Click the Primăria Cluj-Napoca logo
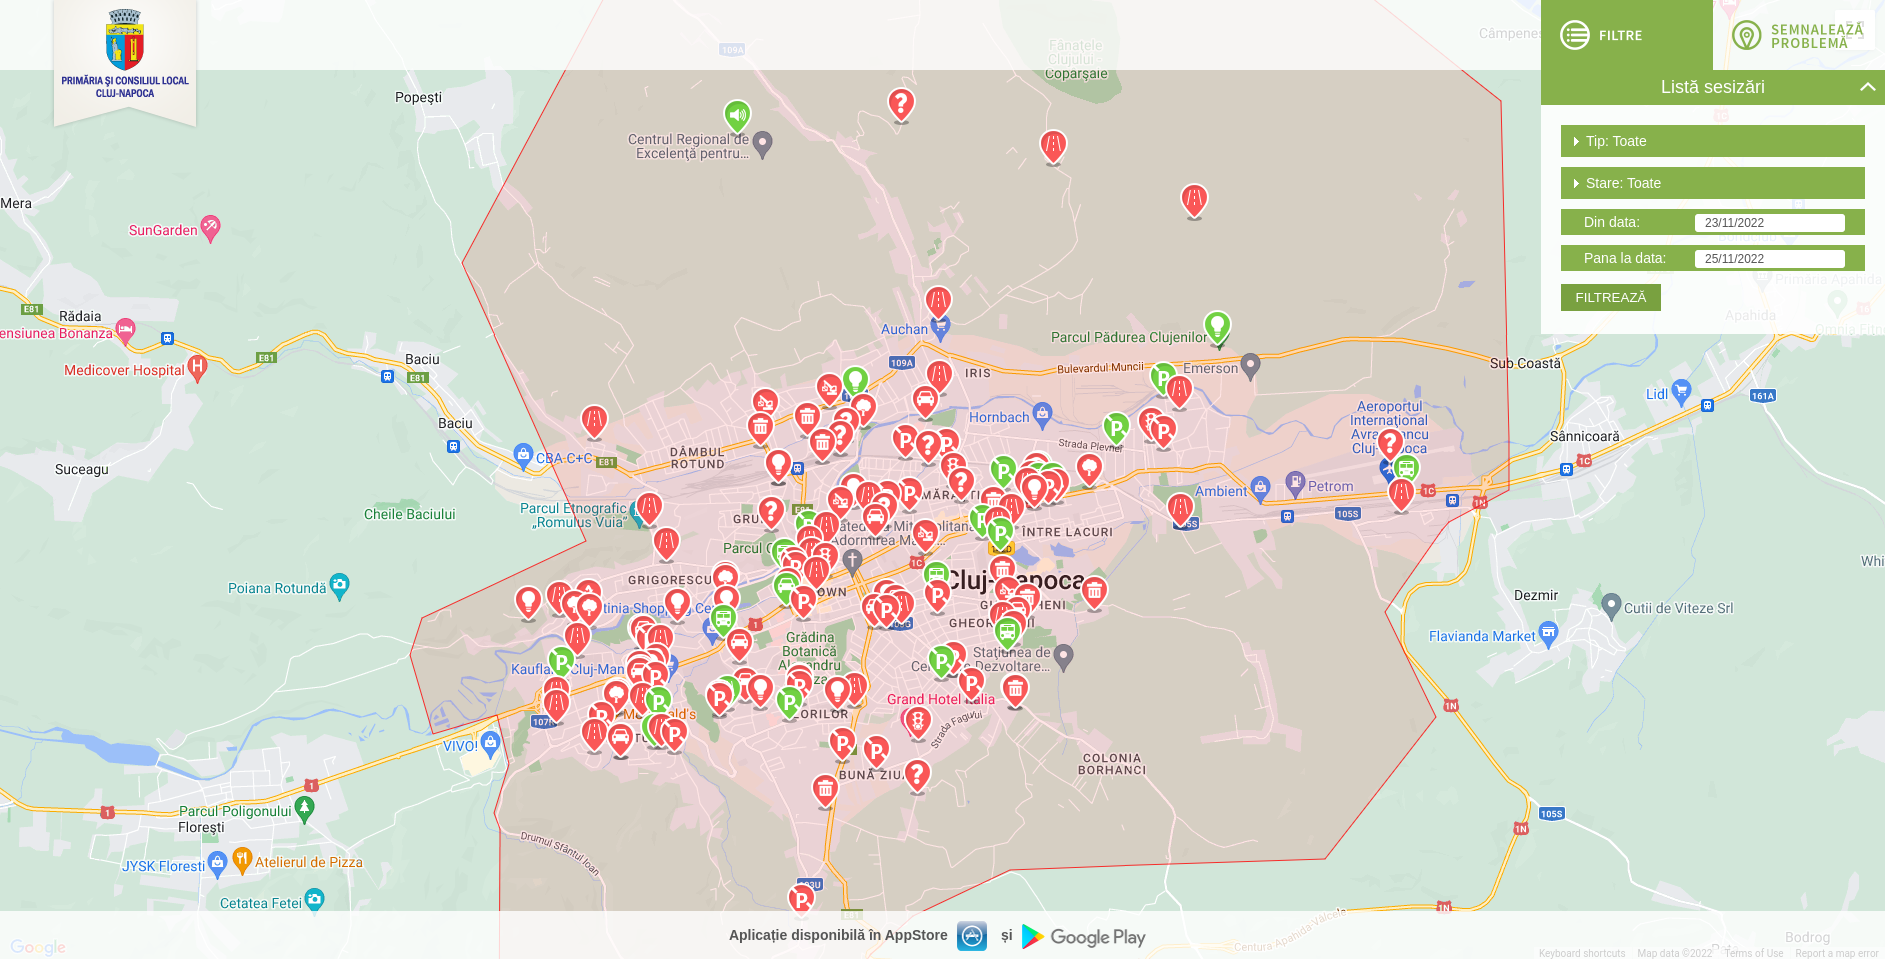1885x959 pixels. [125, 57]
